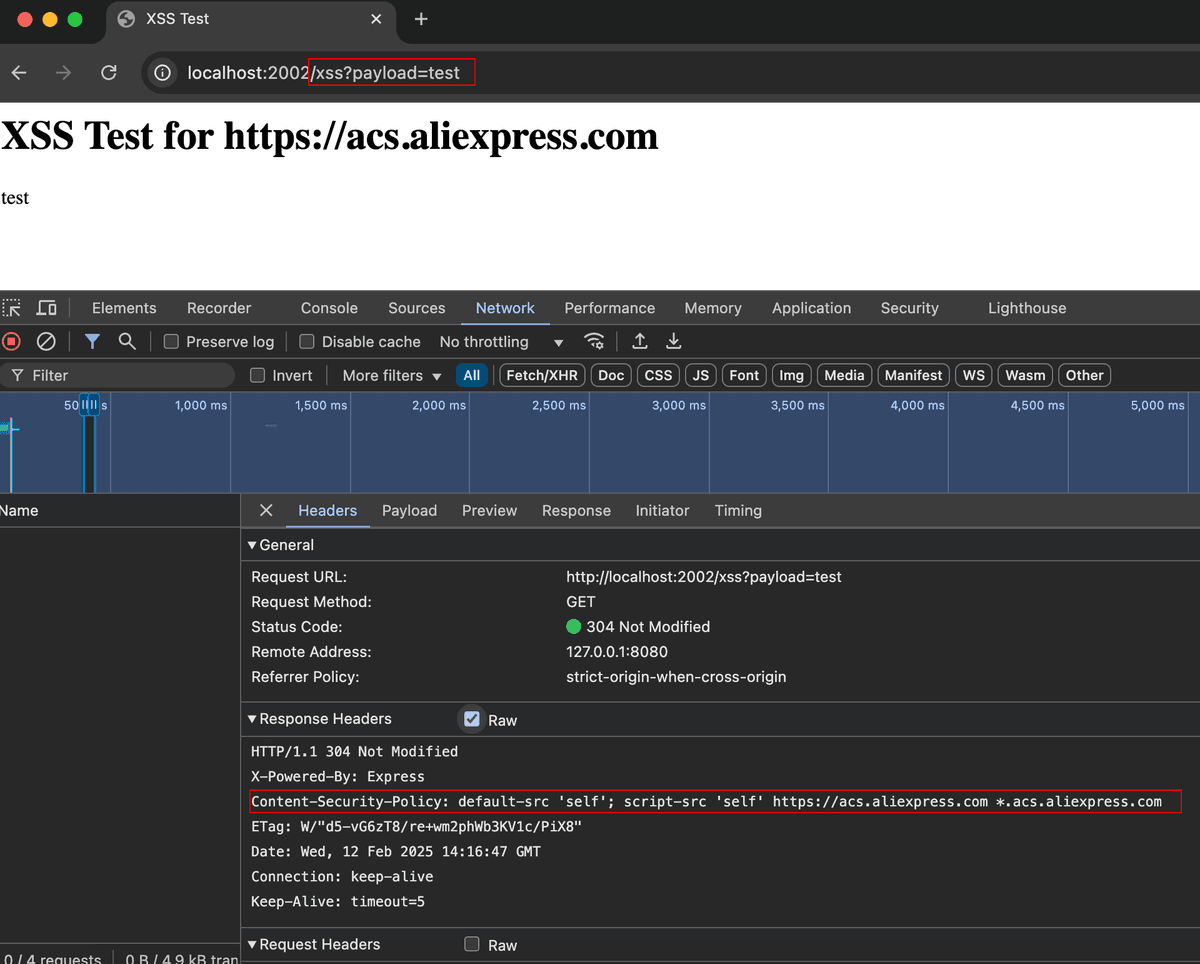The image size is (1200, 964).
Task: Expand the Request Headers section
Action: pyautogui.click(x=253, y=944)
